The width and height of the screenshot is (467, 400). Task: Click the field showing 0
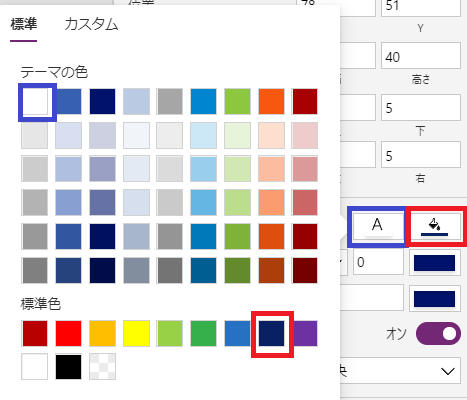click(x=378, y=262)
